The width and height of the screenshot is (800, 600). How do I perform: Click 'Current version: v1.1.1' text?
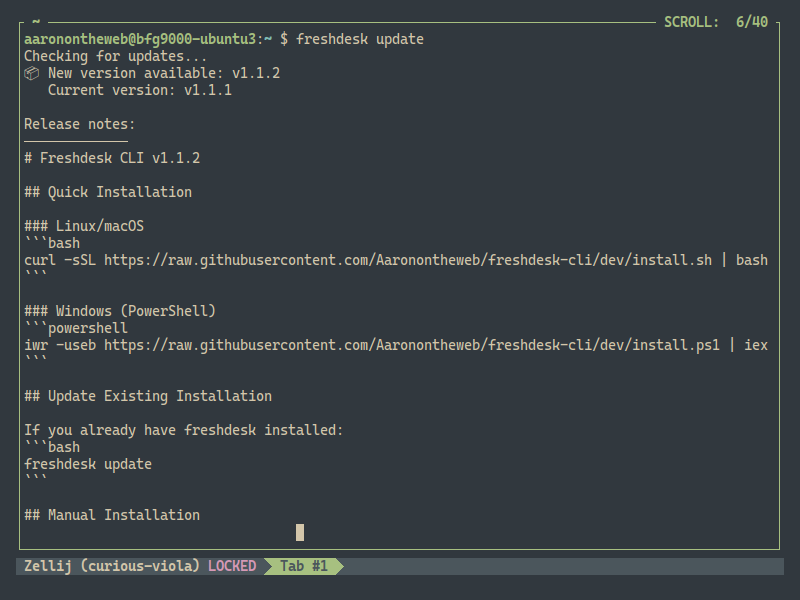click(140, 90)
